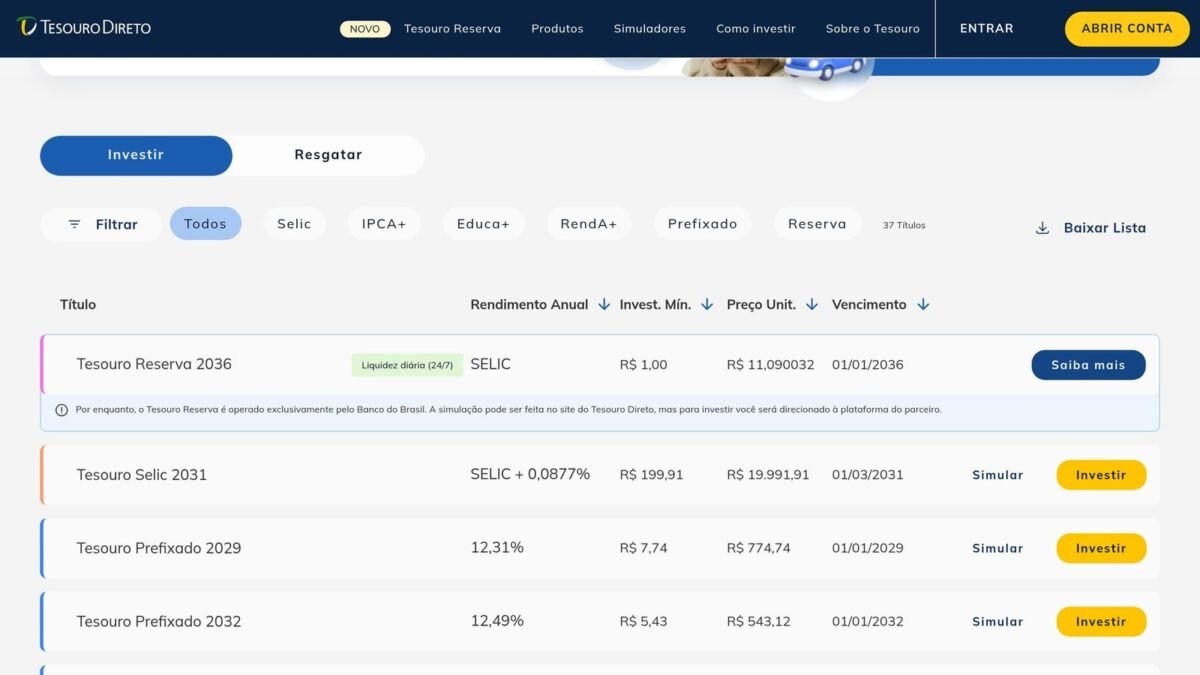Click Simular for Tesouro Selic 2031

tap(998, 475)
